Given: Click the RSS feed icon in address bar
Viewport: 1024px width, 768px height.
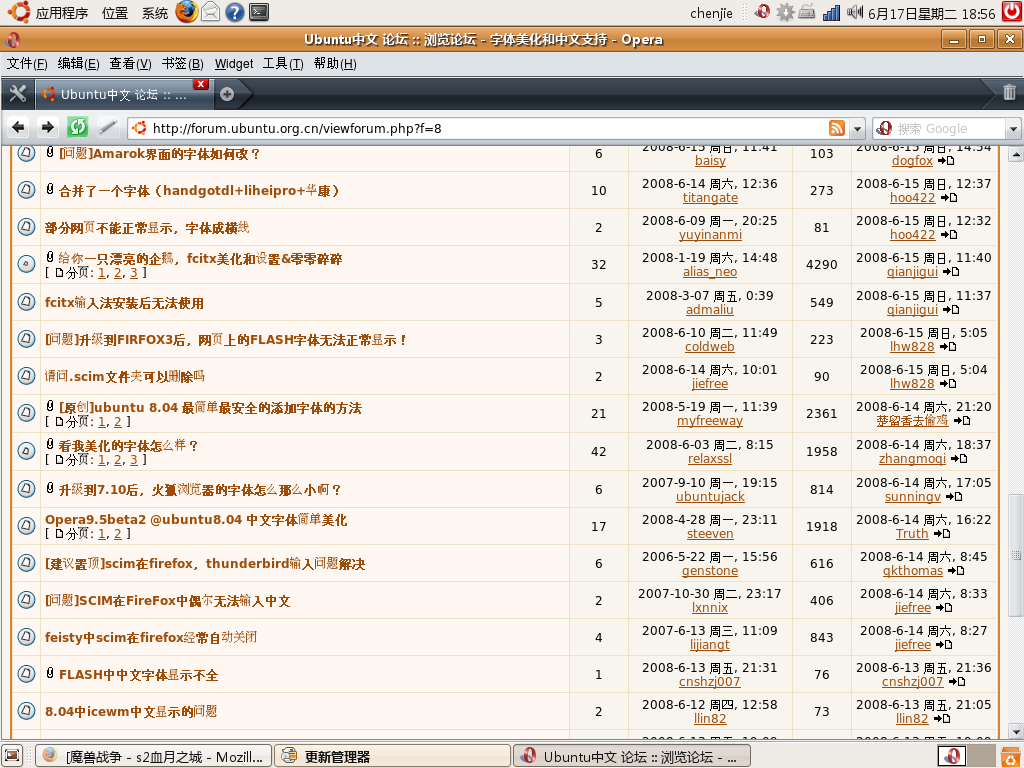Looking at the screenshot, I should click(837, 128).
